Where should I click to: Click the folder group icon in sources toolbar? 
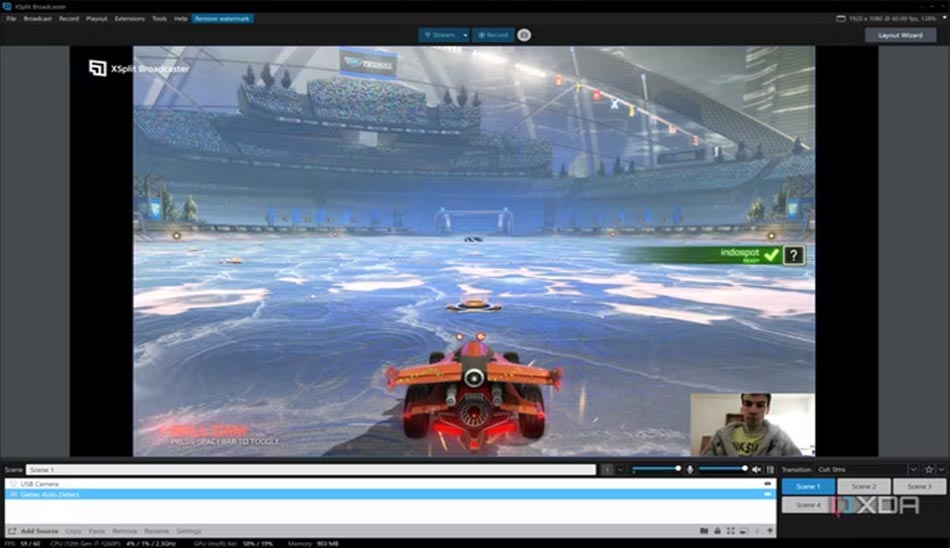(x=704, y=531)
